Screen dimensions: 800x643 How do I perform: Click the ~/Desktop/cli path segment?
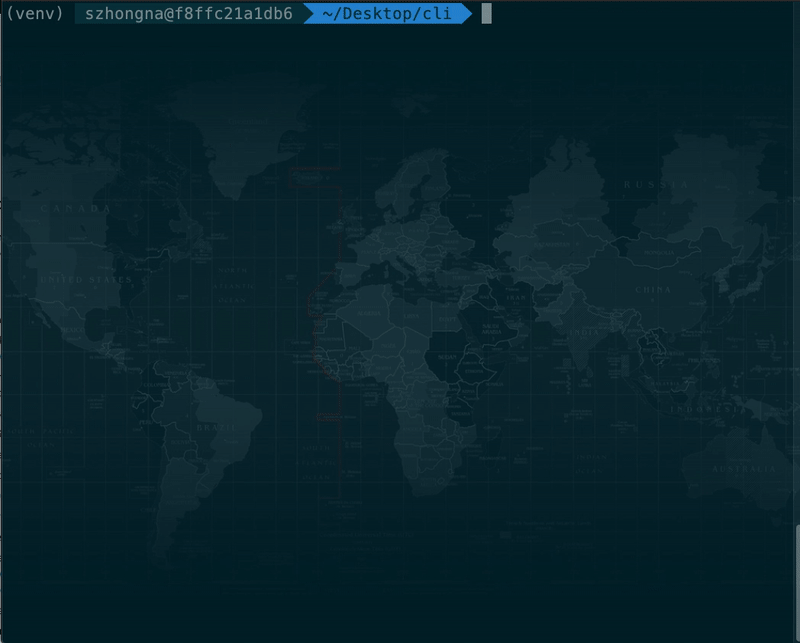387,13
